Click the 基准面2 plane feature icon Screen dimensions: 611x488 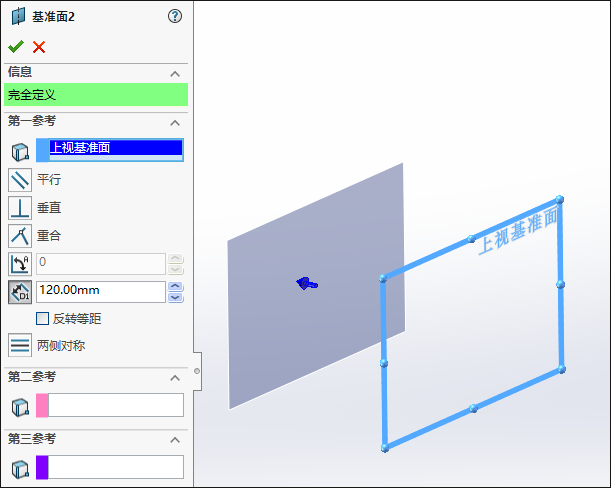point(18,16)
